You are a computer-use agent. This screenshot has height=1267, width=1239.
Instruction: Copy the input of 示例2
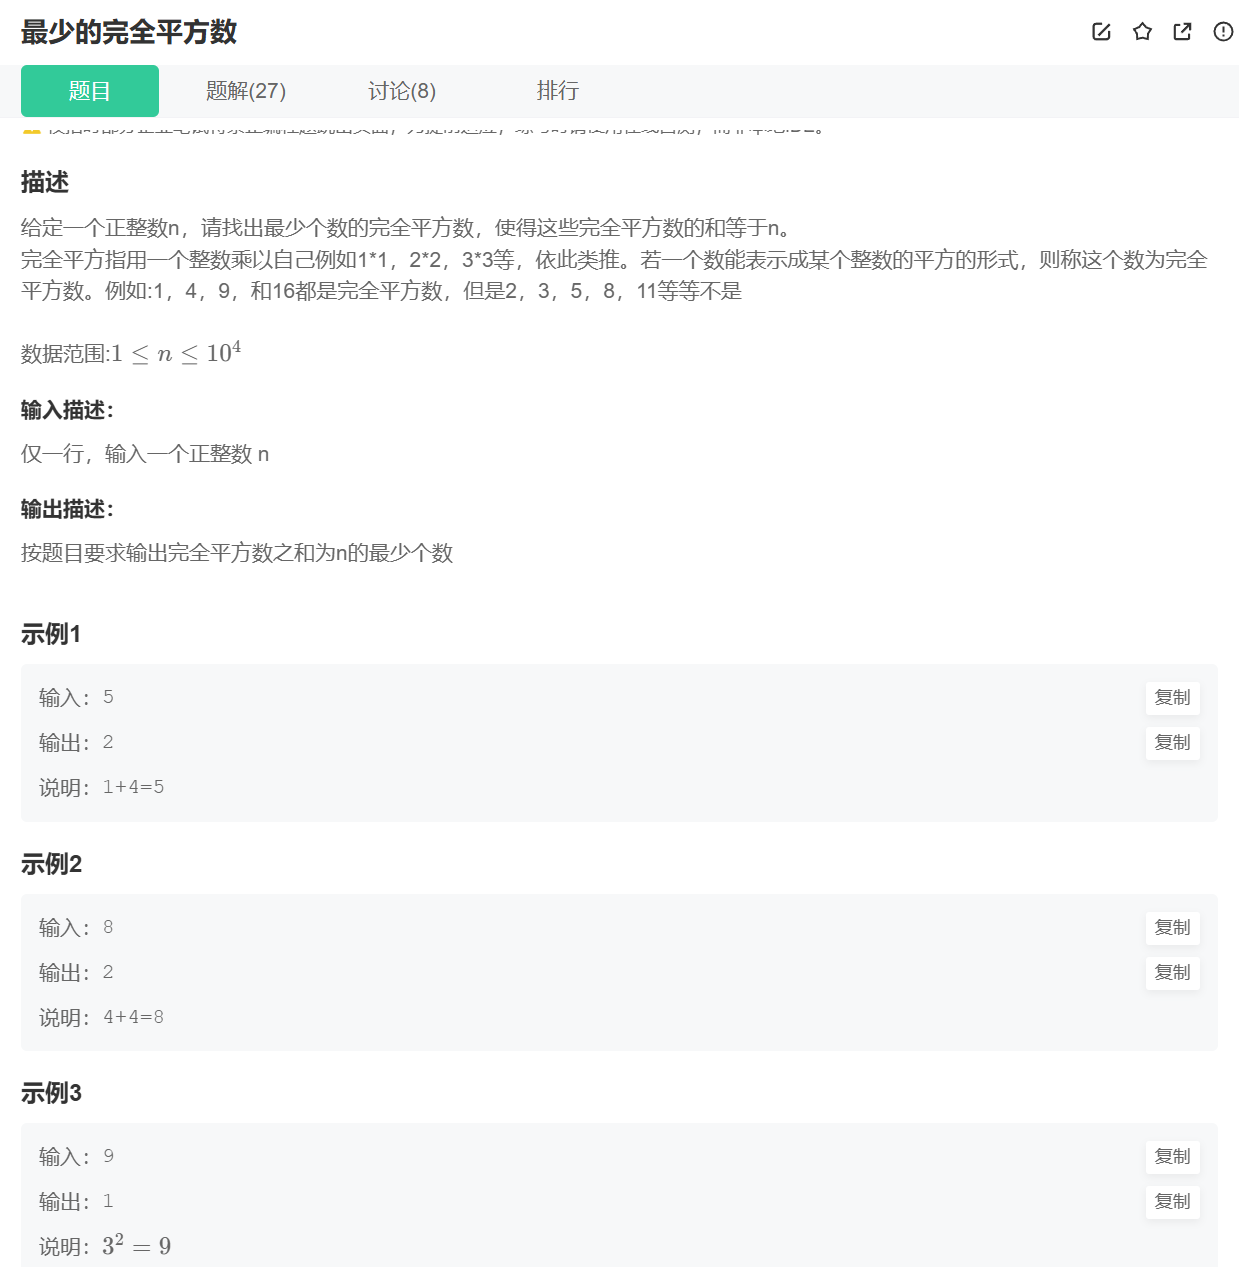click(x=1172, y=928)
